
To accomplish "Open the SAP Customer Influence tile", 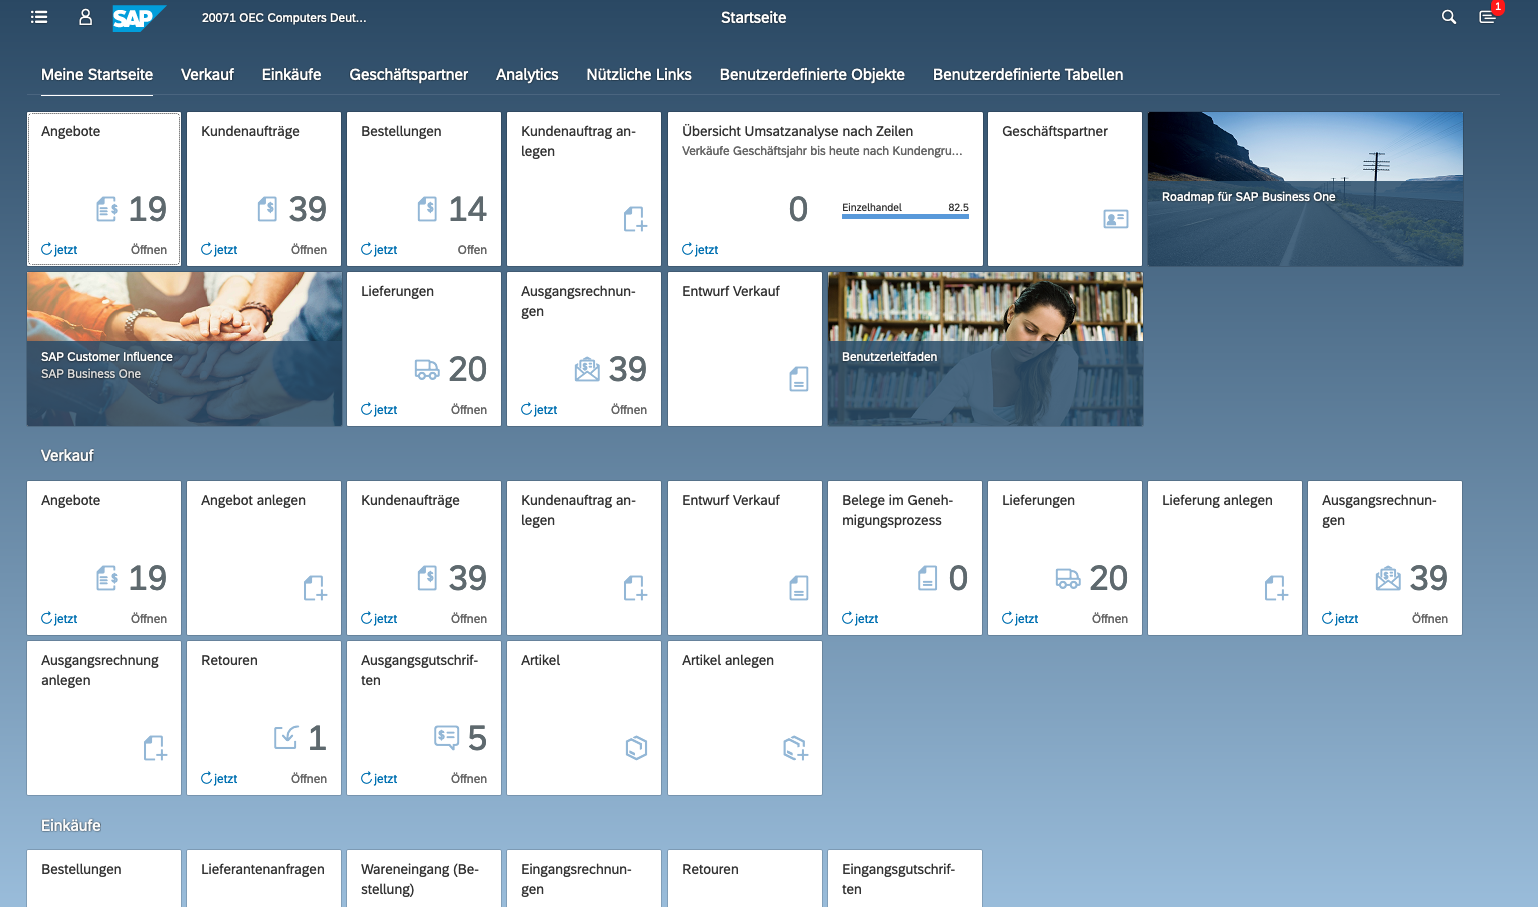I will click(184, 349).
